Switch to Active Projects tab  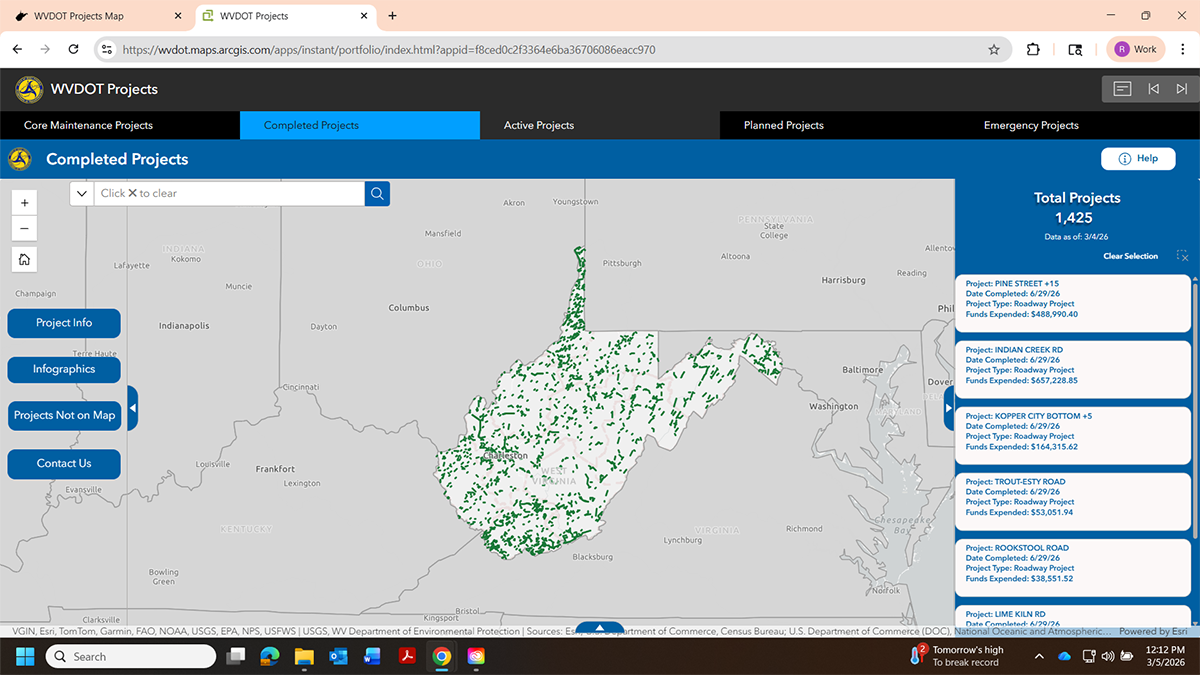[539, 125]
